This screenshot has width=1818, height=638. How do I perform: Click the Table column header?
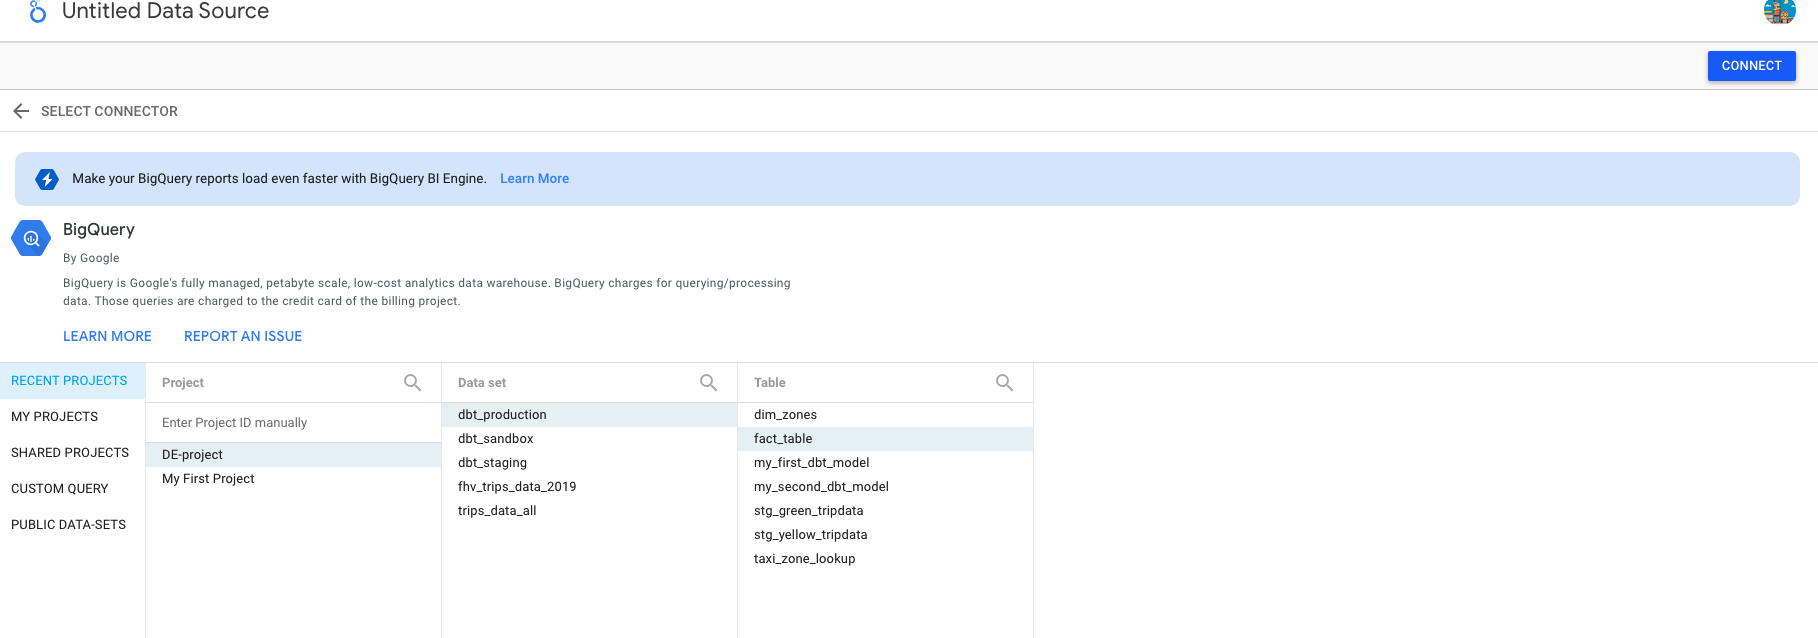click(x=770, y=383)
